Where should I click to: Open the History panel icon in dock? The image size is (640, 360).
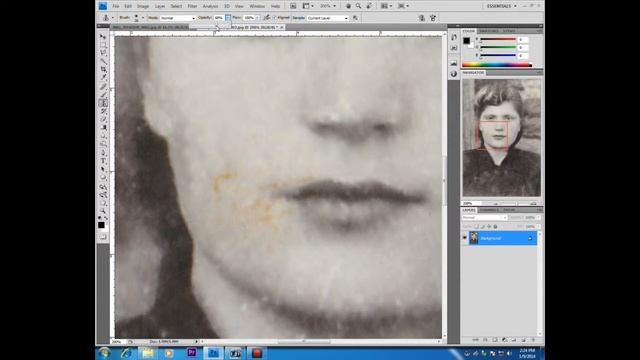pos(454,37)
